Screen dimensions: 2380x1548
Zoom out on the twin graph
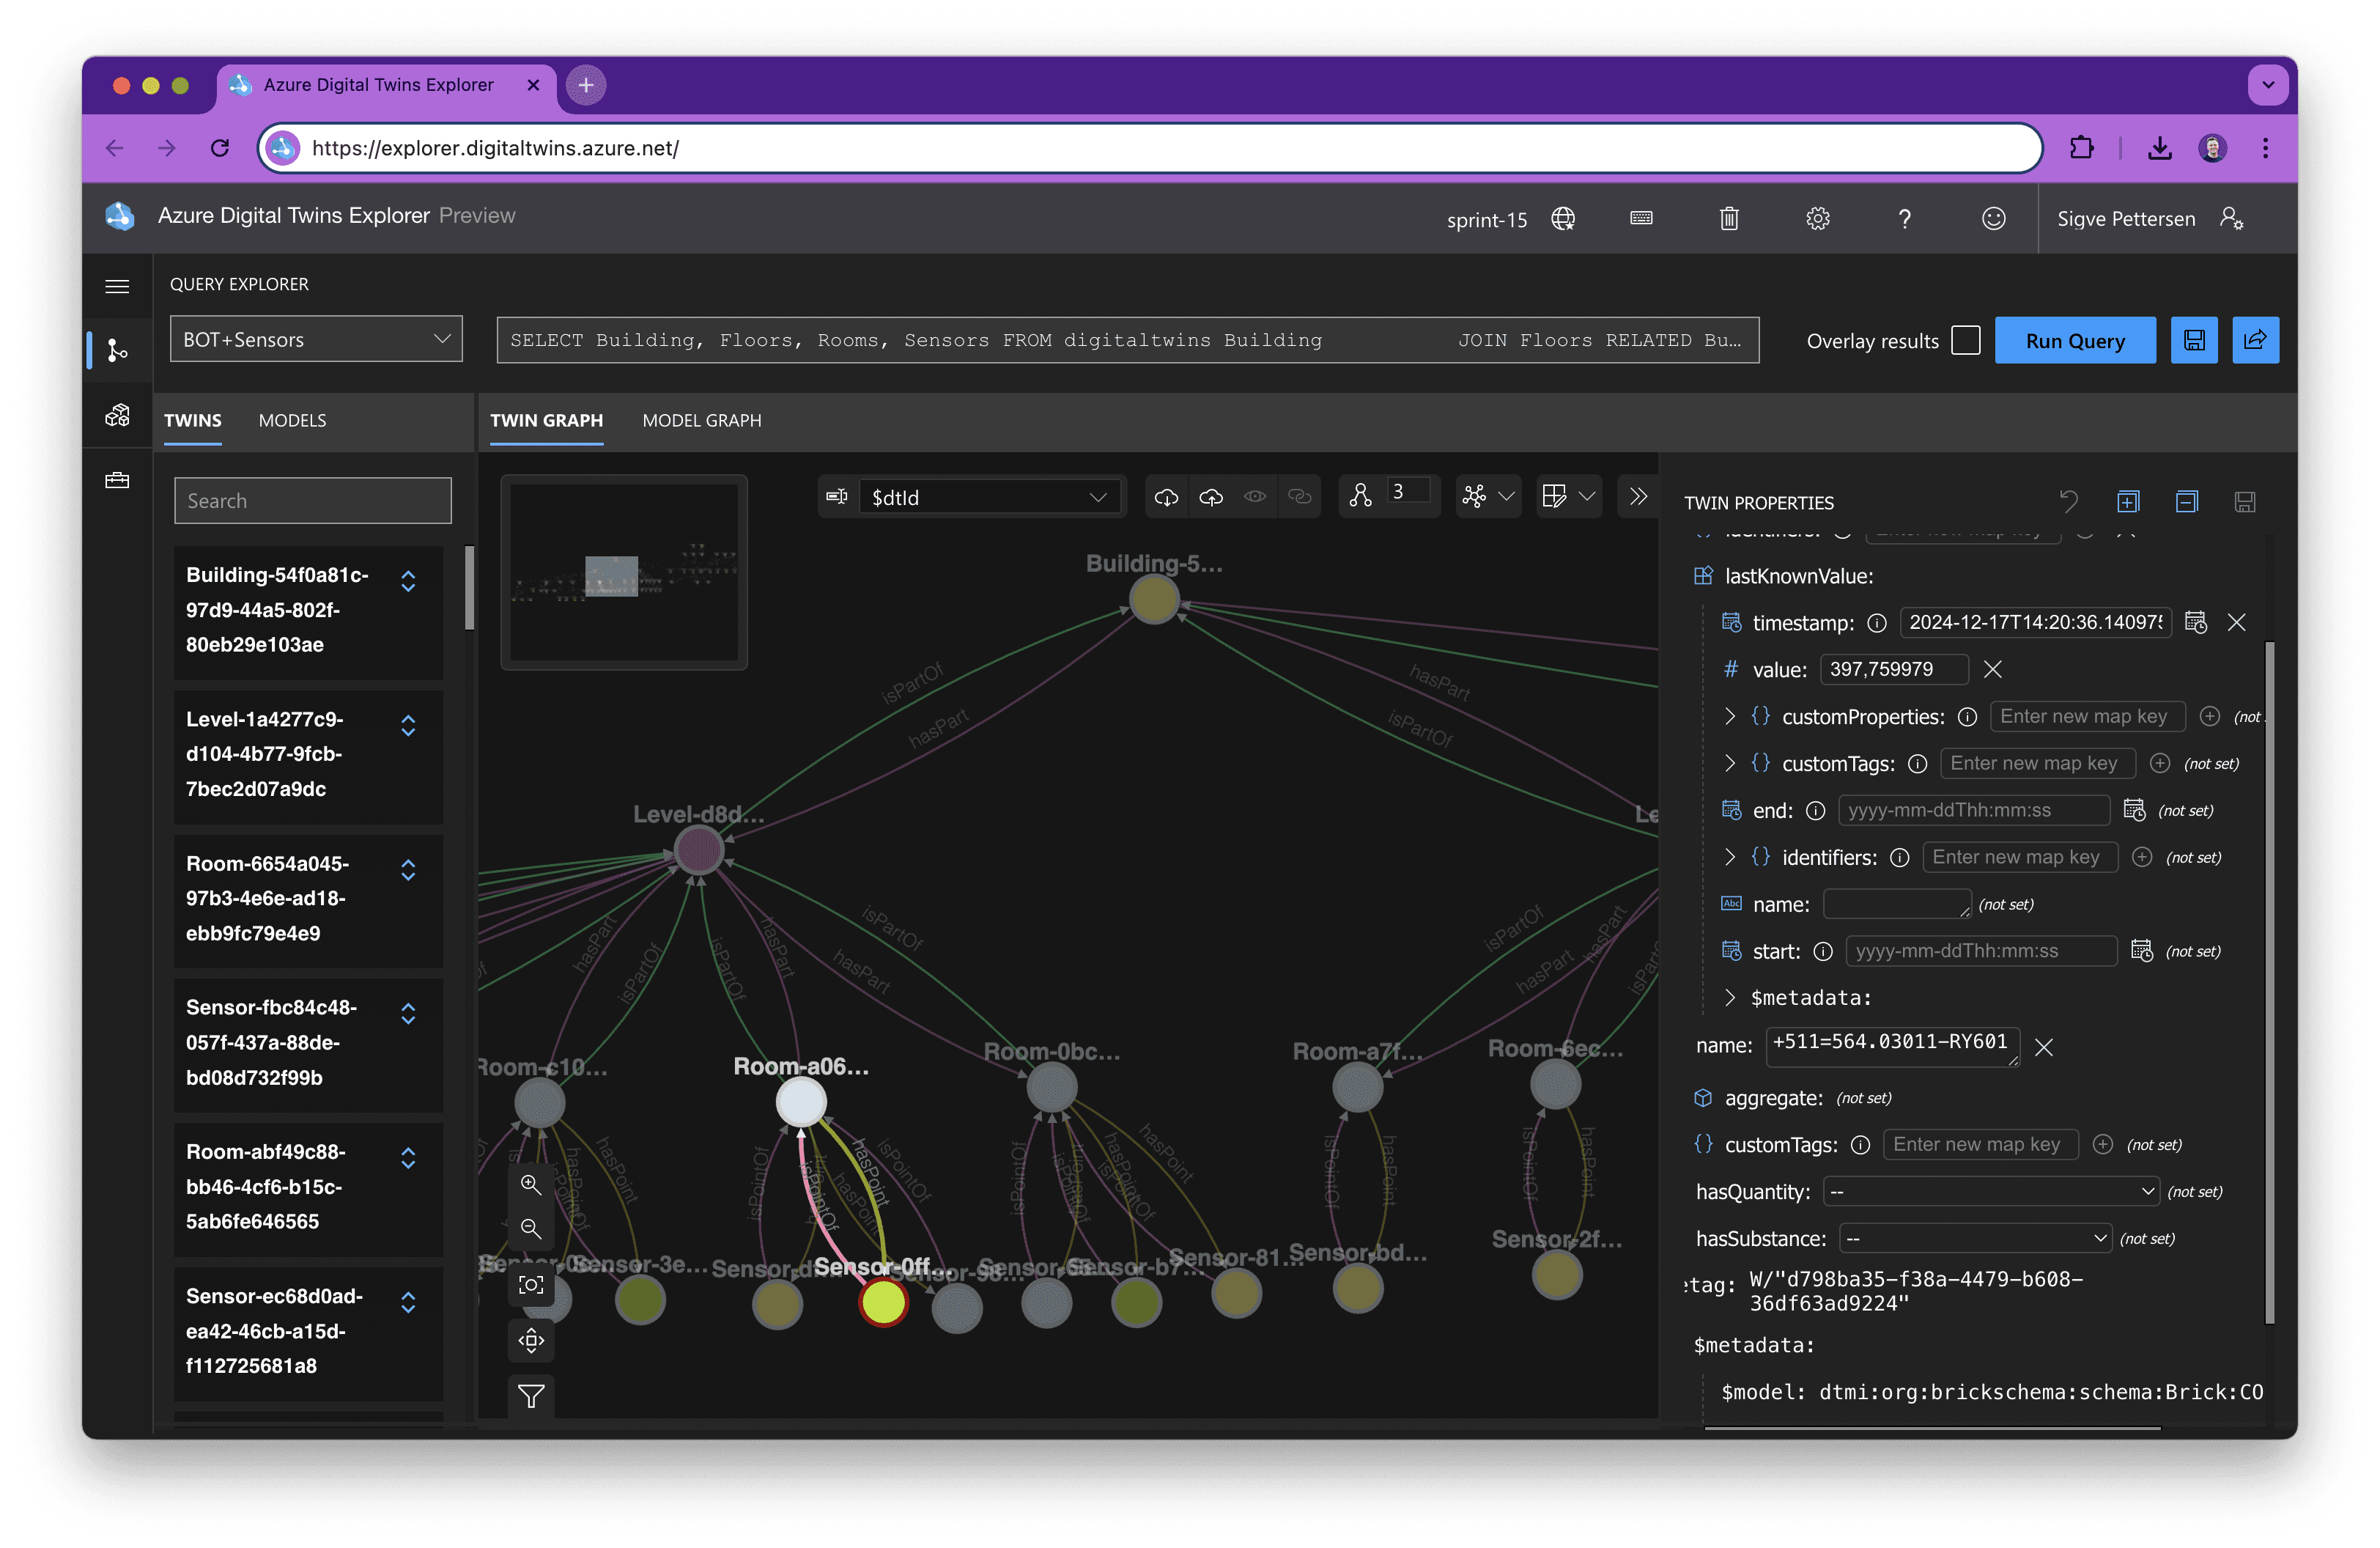point(531,1229)
